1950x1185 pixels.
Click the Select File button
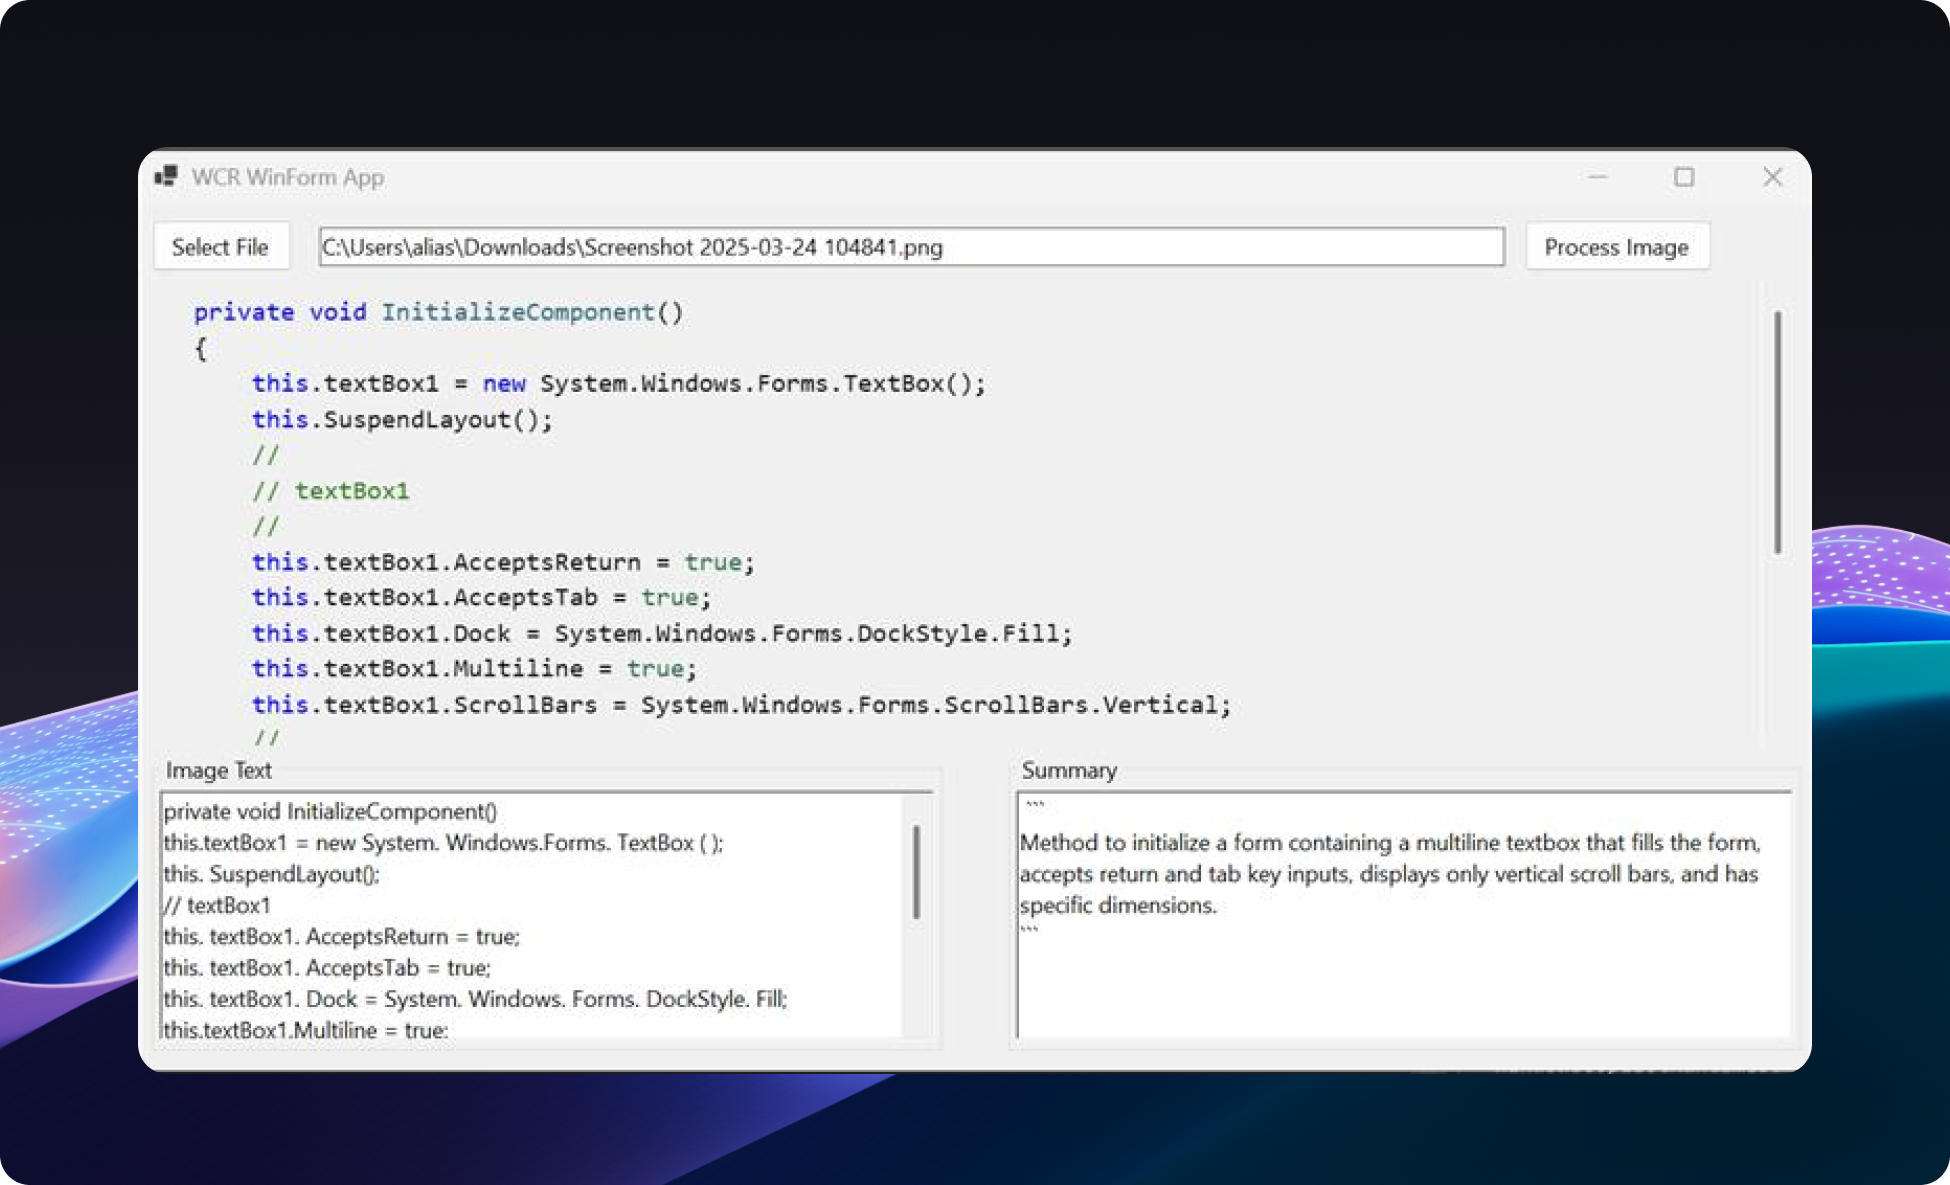pos(220,247)
